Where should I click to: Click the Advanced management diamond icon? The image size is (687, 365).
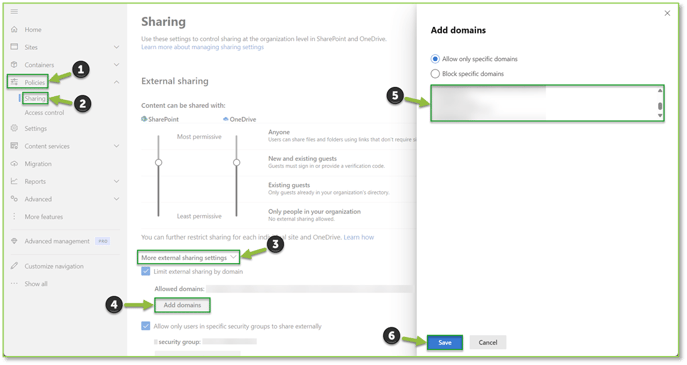coord(14,241)
